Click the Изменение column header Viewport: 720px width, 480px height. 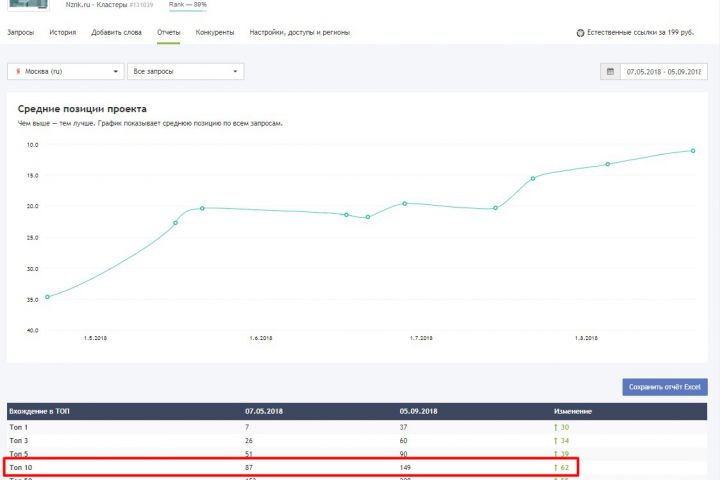pyautogui.click(x=573, y=411)
